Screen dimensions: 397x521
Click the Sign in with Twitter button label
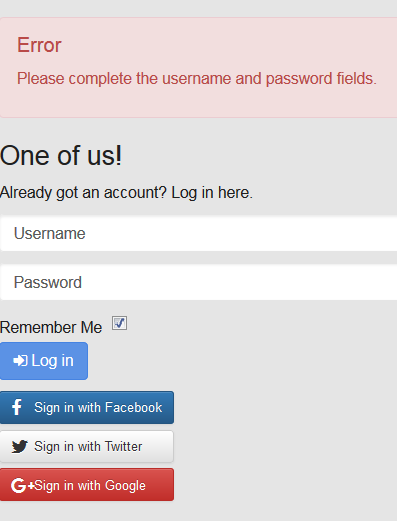[88, 447]
